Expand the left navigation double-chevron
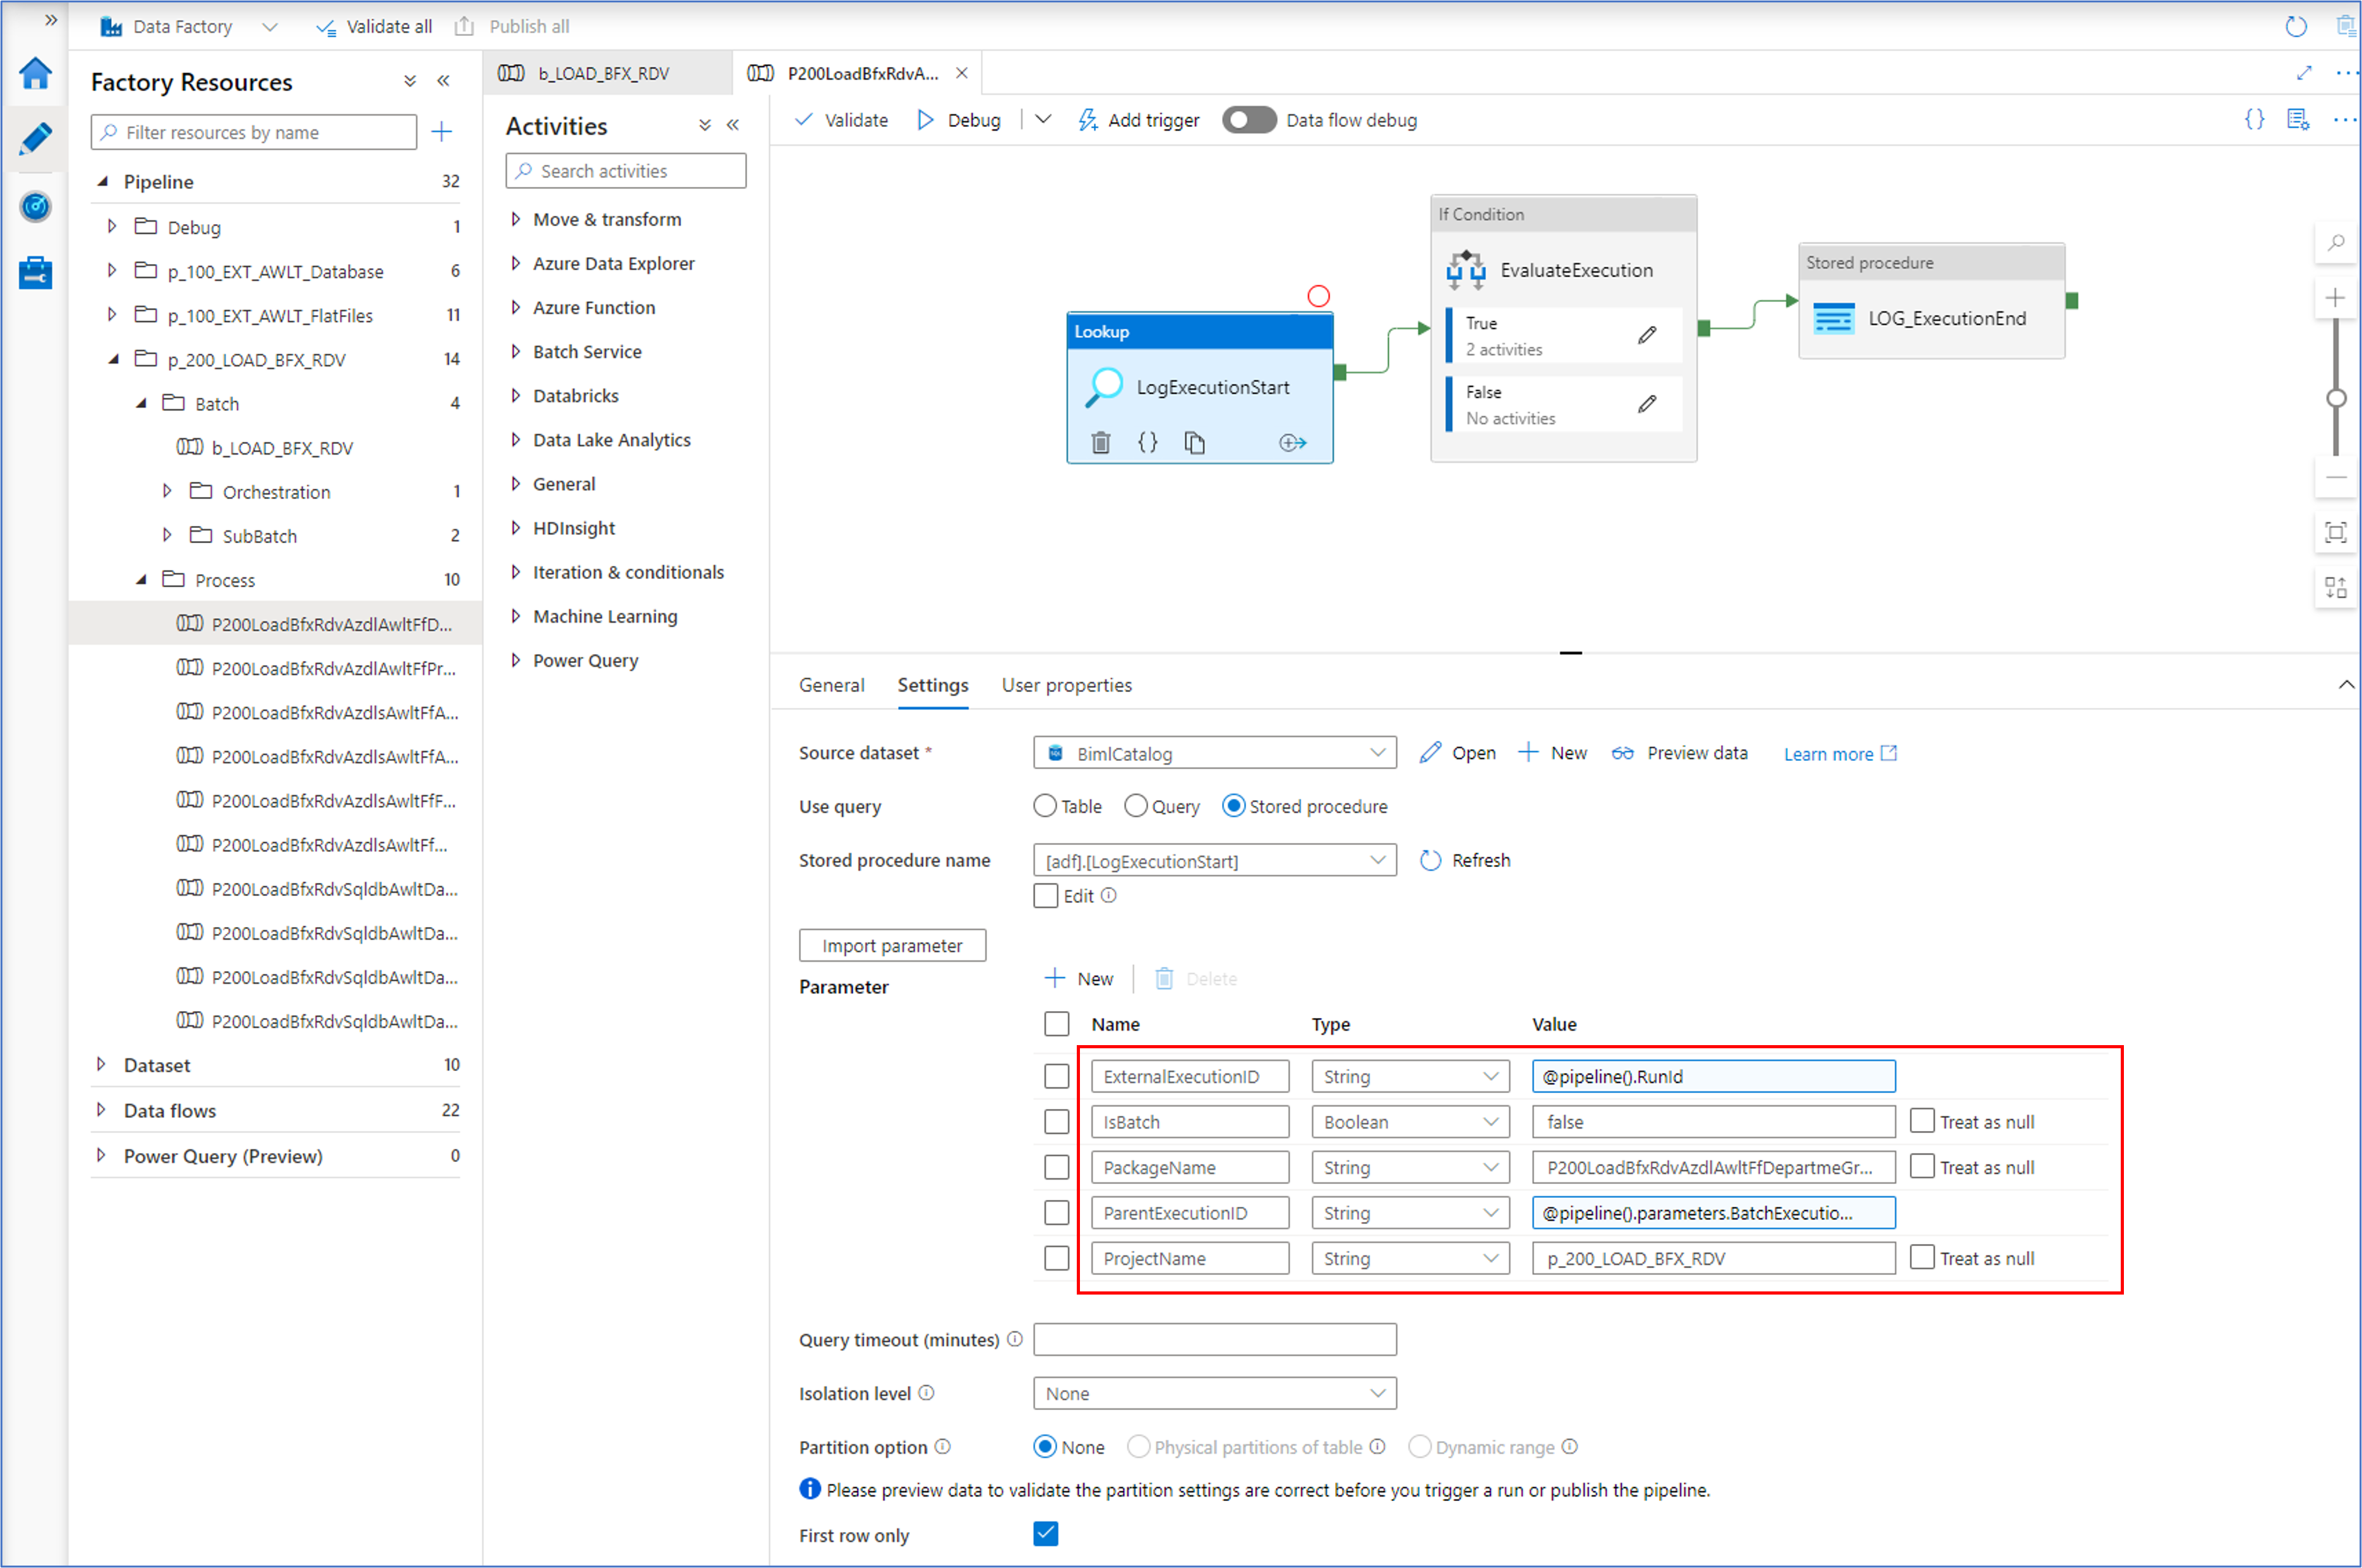The image size is (2362, 1568). (50, 20)
